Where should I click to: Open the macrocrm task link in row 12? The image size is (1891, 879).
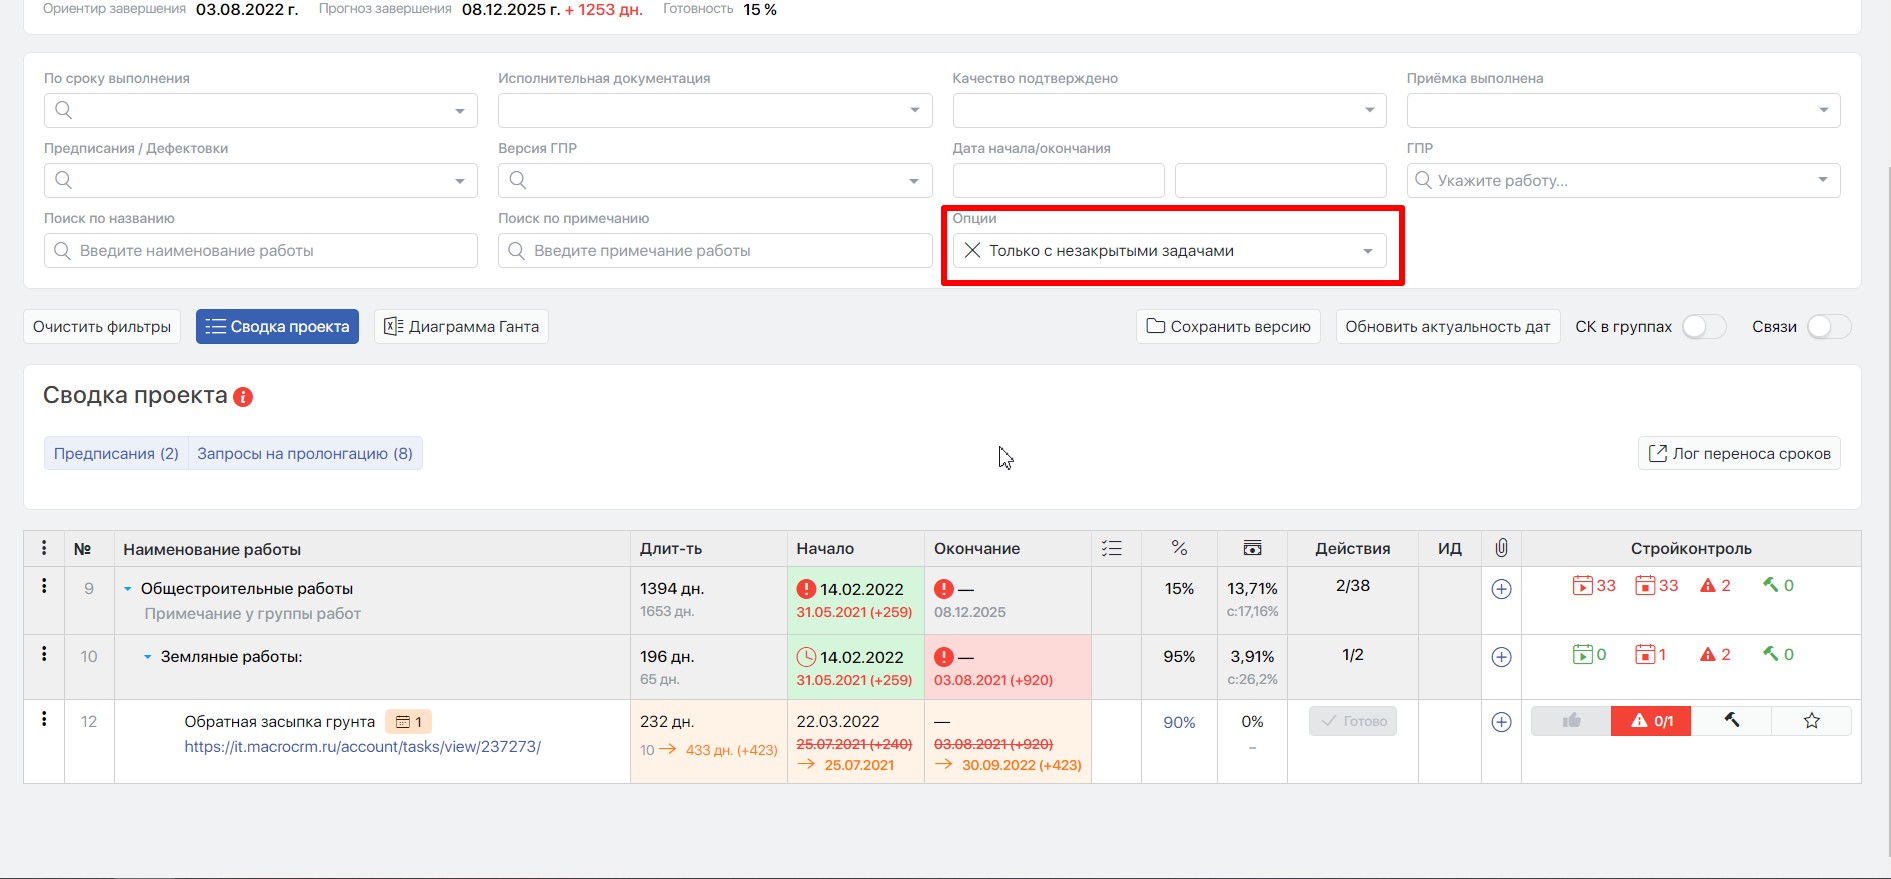click(x=362, y=747)
